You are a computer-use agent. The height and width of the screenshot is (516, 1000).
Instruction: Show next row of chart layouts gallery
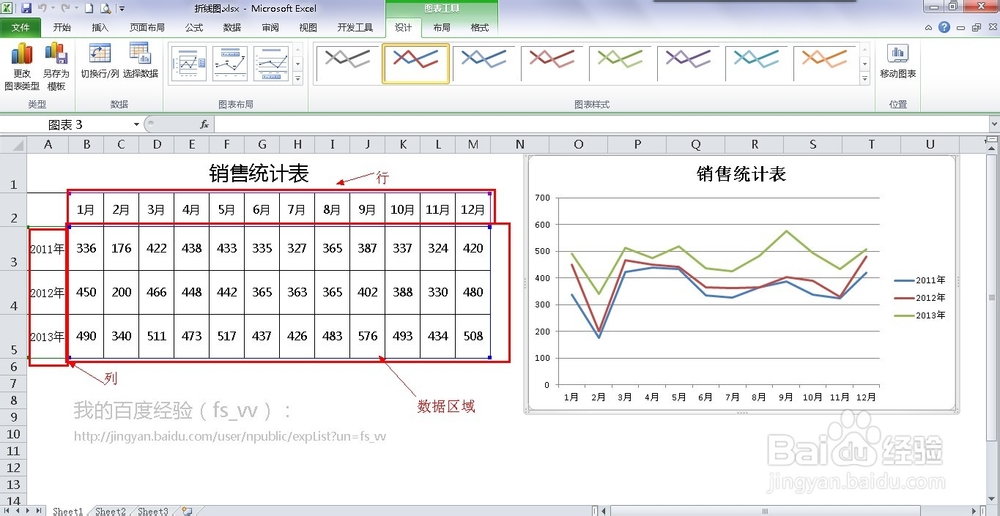pos(298,64)
